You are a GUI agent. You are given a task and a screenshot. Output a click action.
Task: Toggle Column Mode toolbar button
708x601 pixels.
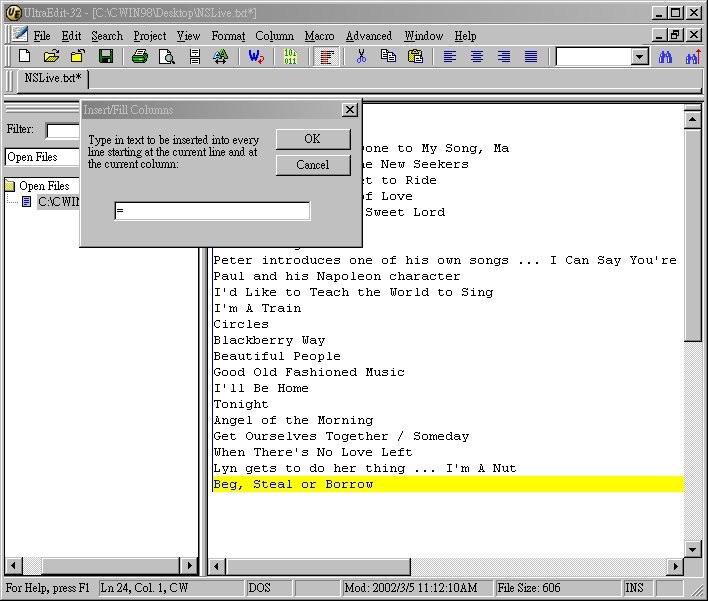pyautogui.click(x=326, y=56)
